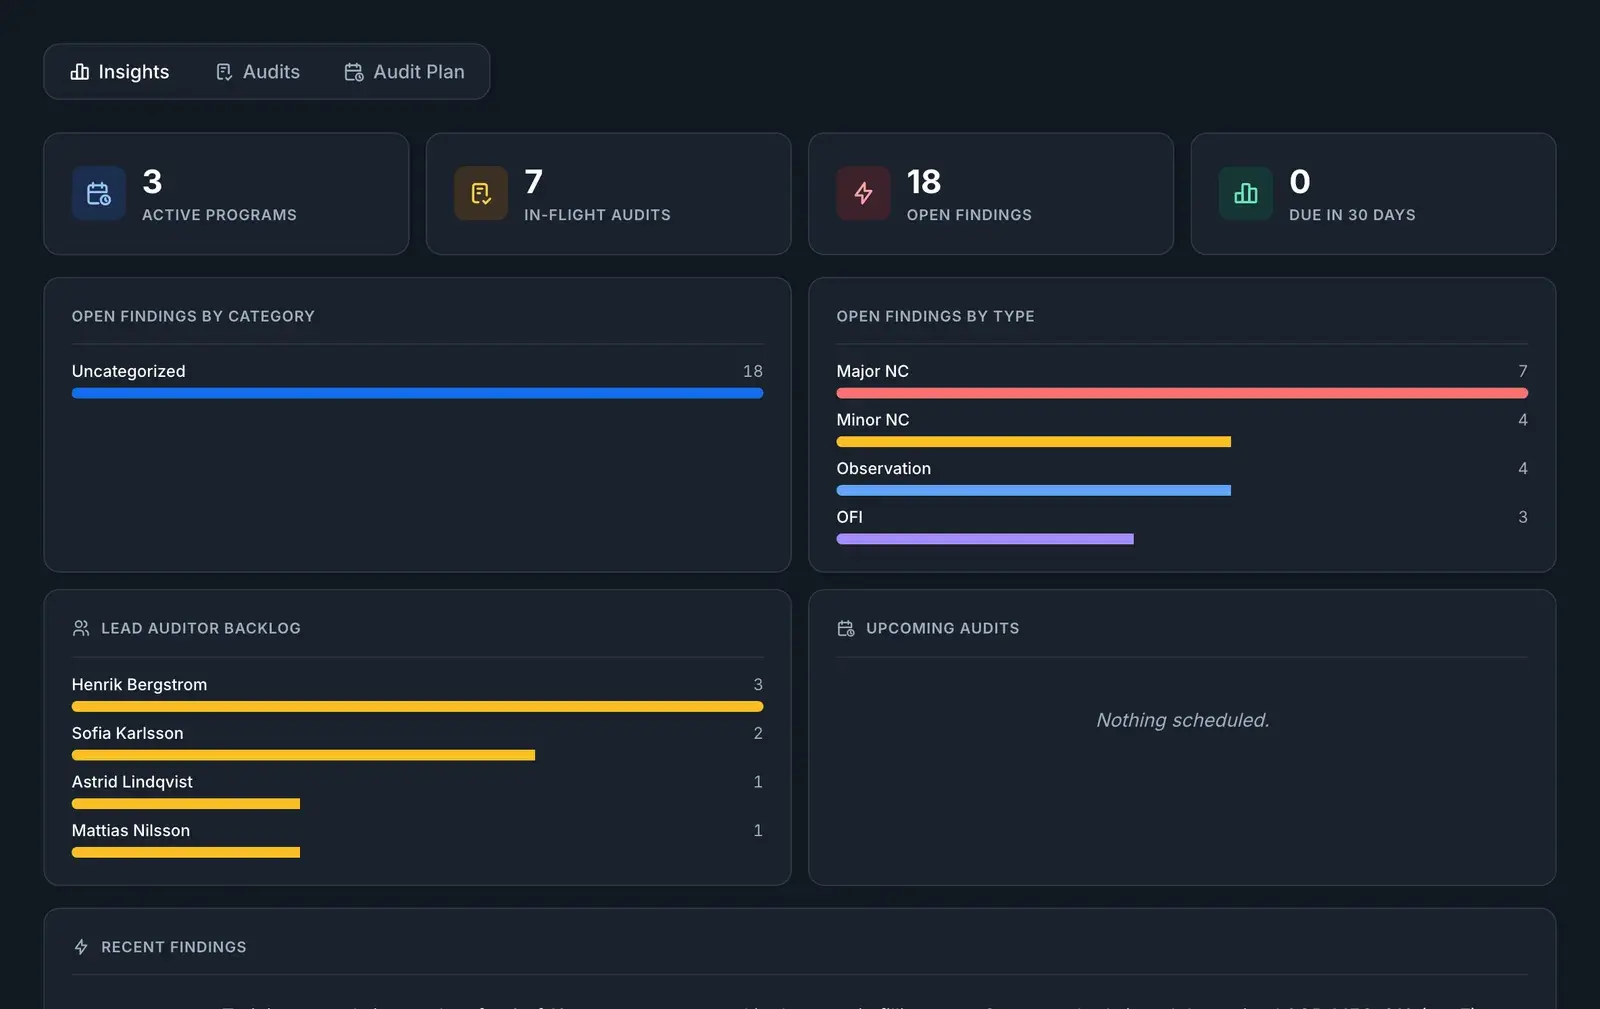Click the Major NC red bar
Image resolution: width=1600 pixels, height=1009 pixels.
point(1182,393)
